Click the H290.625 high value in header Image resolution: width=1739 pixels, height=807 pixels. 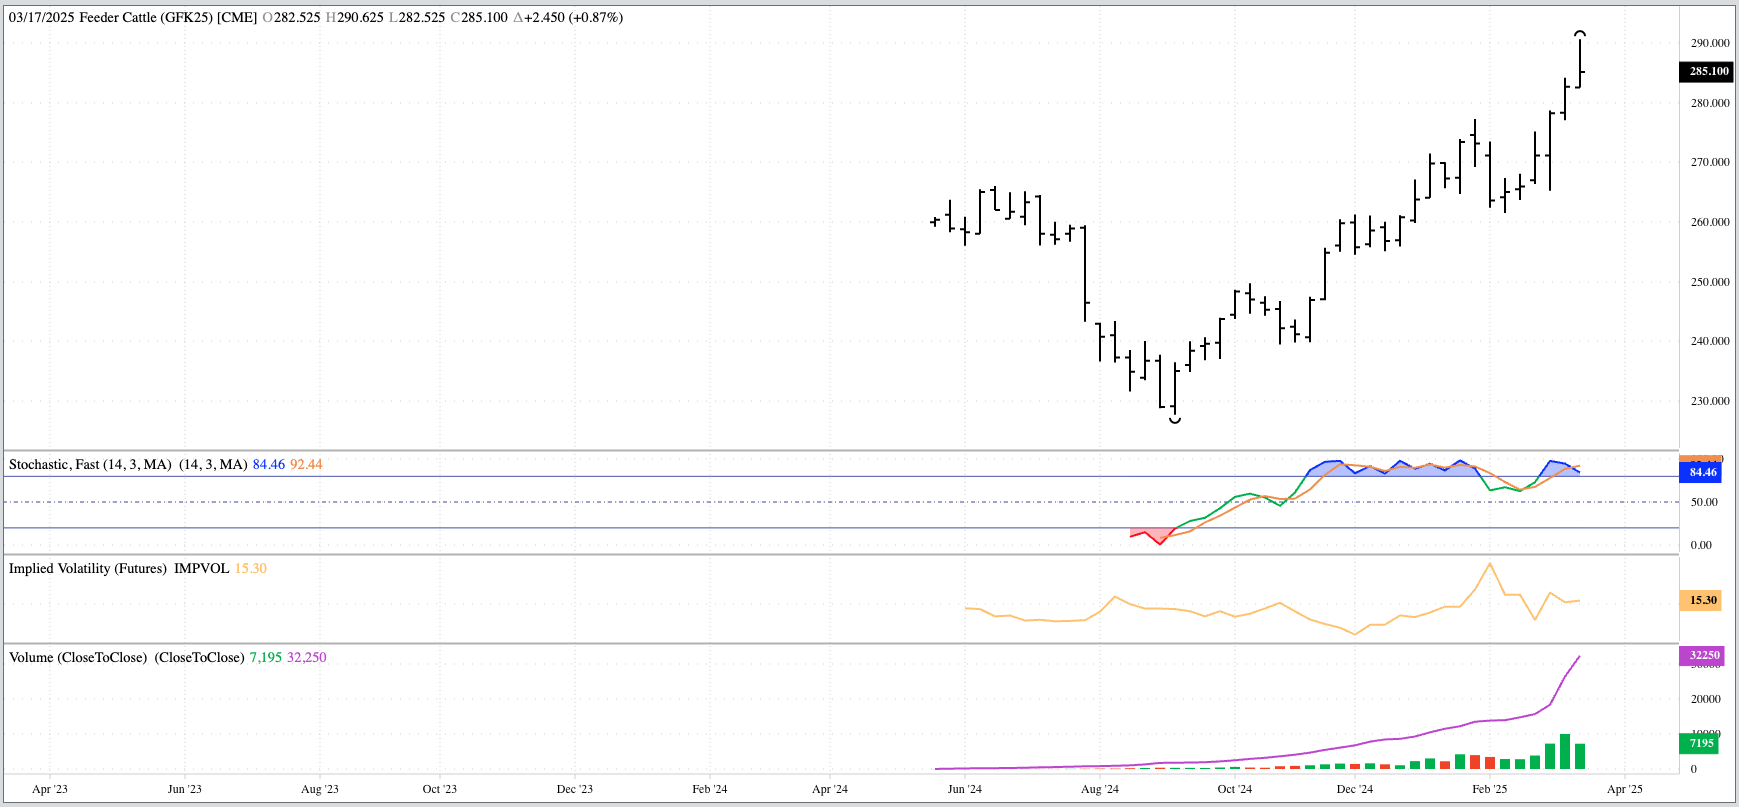354,17
